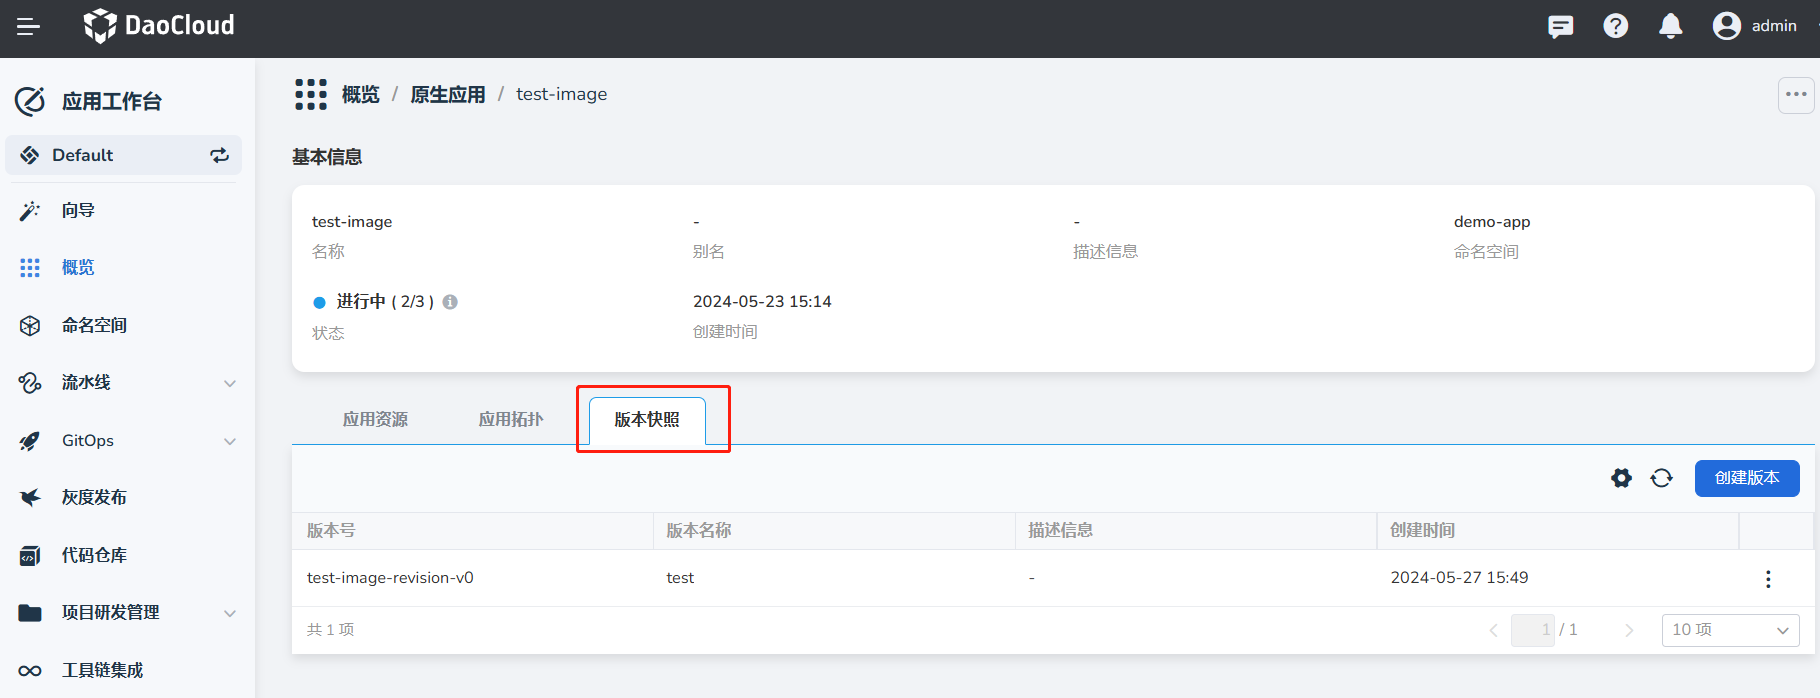Open the messages chat icon
This screenshot has height=698, width=1820.
(x=1560, y=27)
